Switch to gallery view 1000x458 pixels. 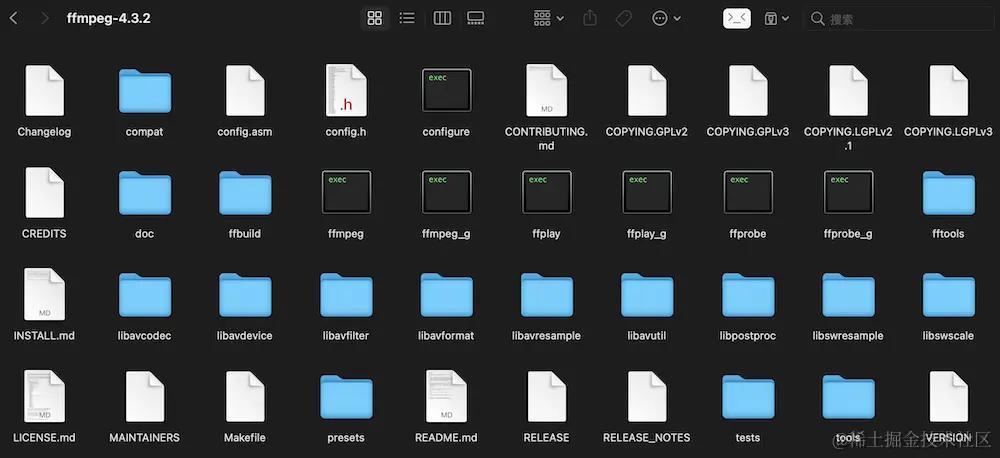pyautogui.click(x=476, y=18)
